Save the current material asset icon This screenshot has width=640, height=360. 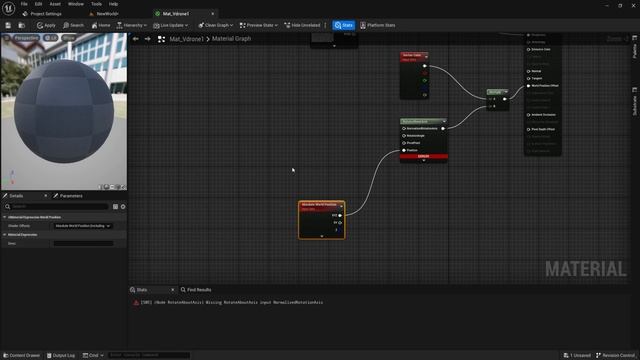(8, 25)
